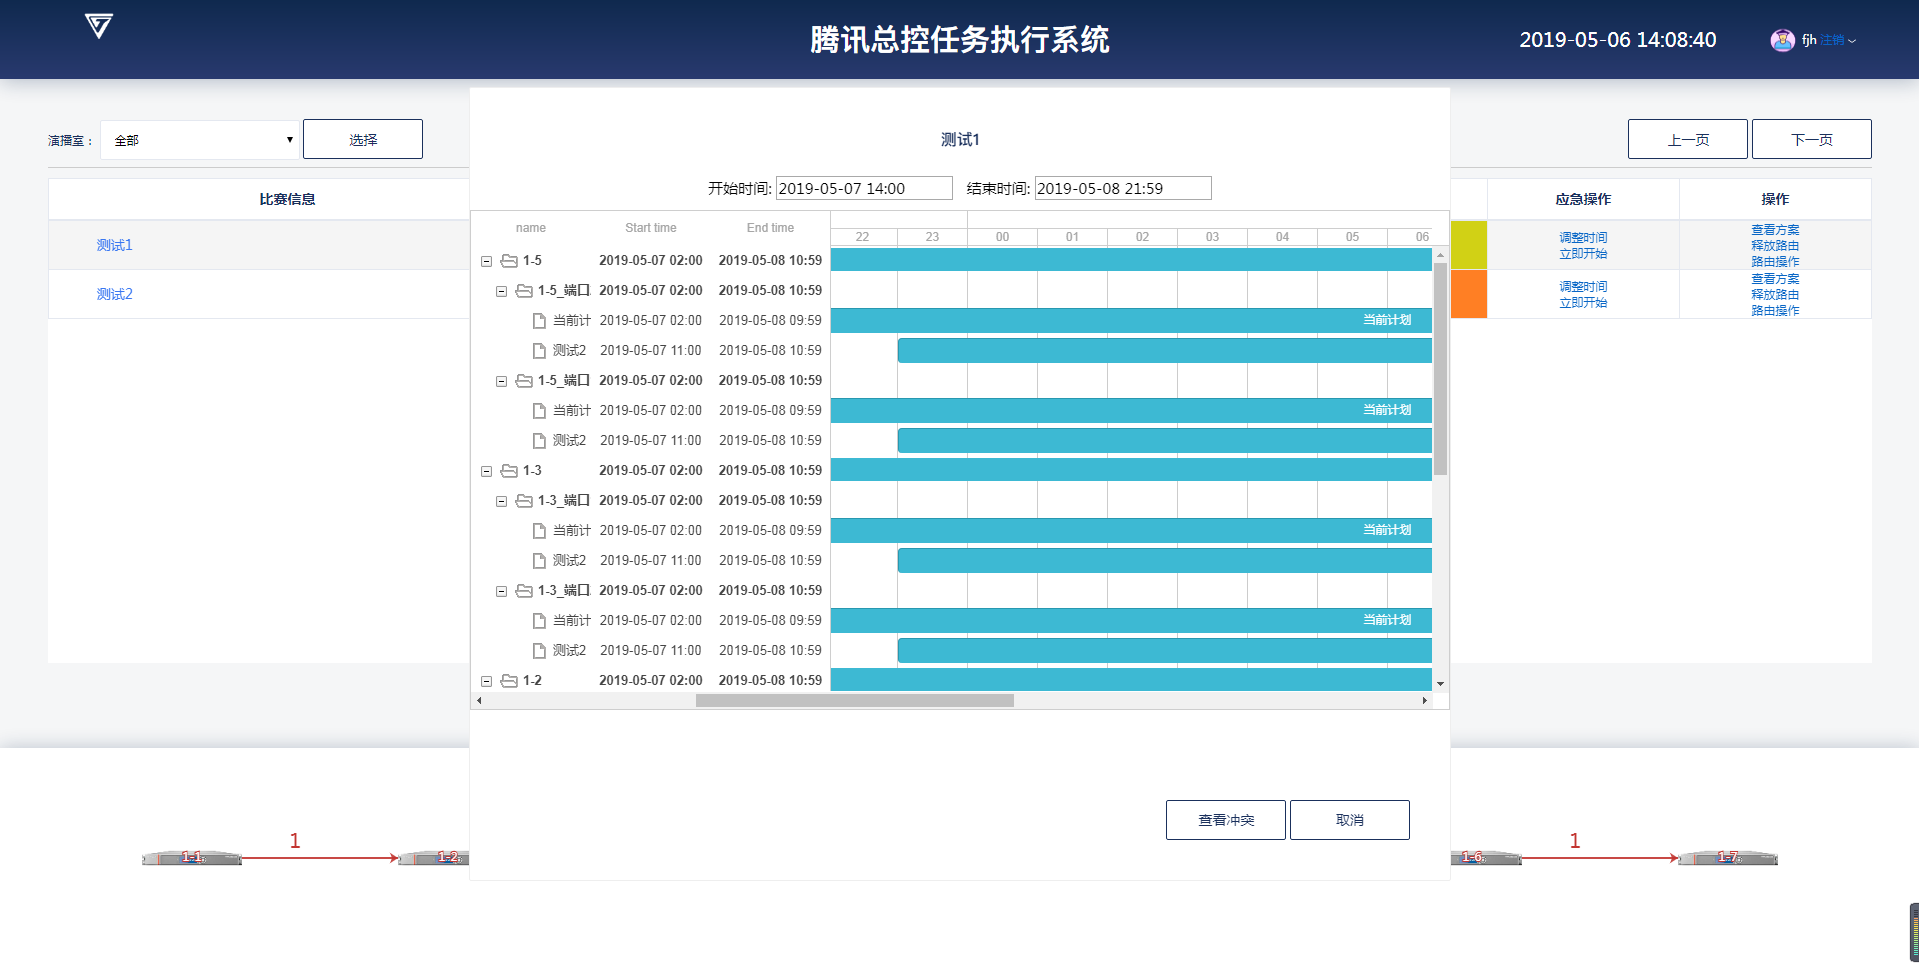Click the Gantt horizontal scrollbar thumb
Viewport: 1919px width, 967px height.
854,701
